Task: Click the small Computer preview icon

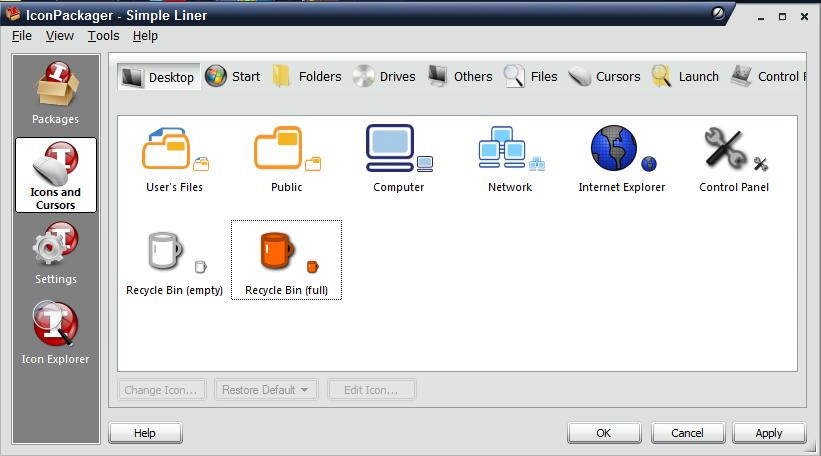Action: (425, 164)
